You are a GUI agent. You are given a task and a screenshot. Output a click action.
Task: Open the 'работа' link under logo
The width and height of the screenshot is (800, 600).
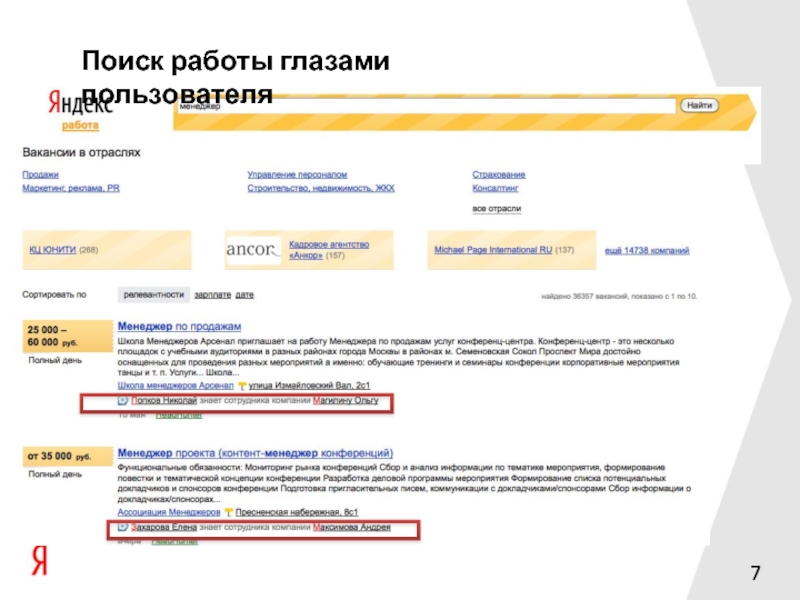pyautogui.click(x=80, y=125)
